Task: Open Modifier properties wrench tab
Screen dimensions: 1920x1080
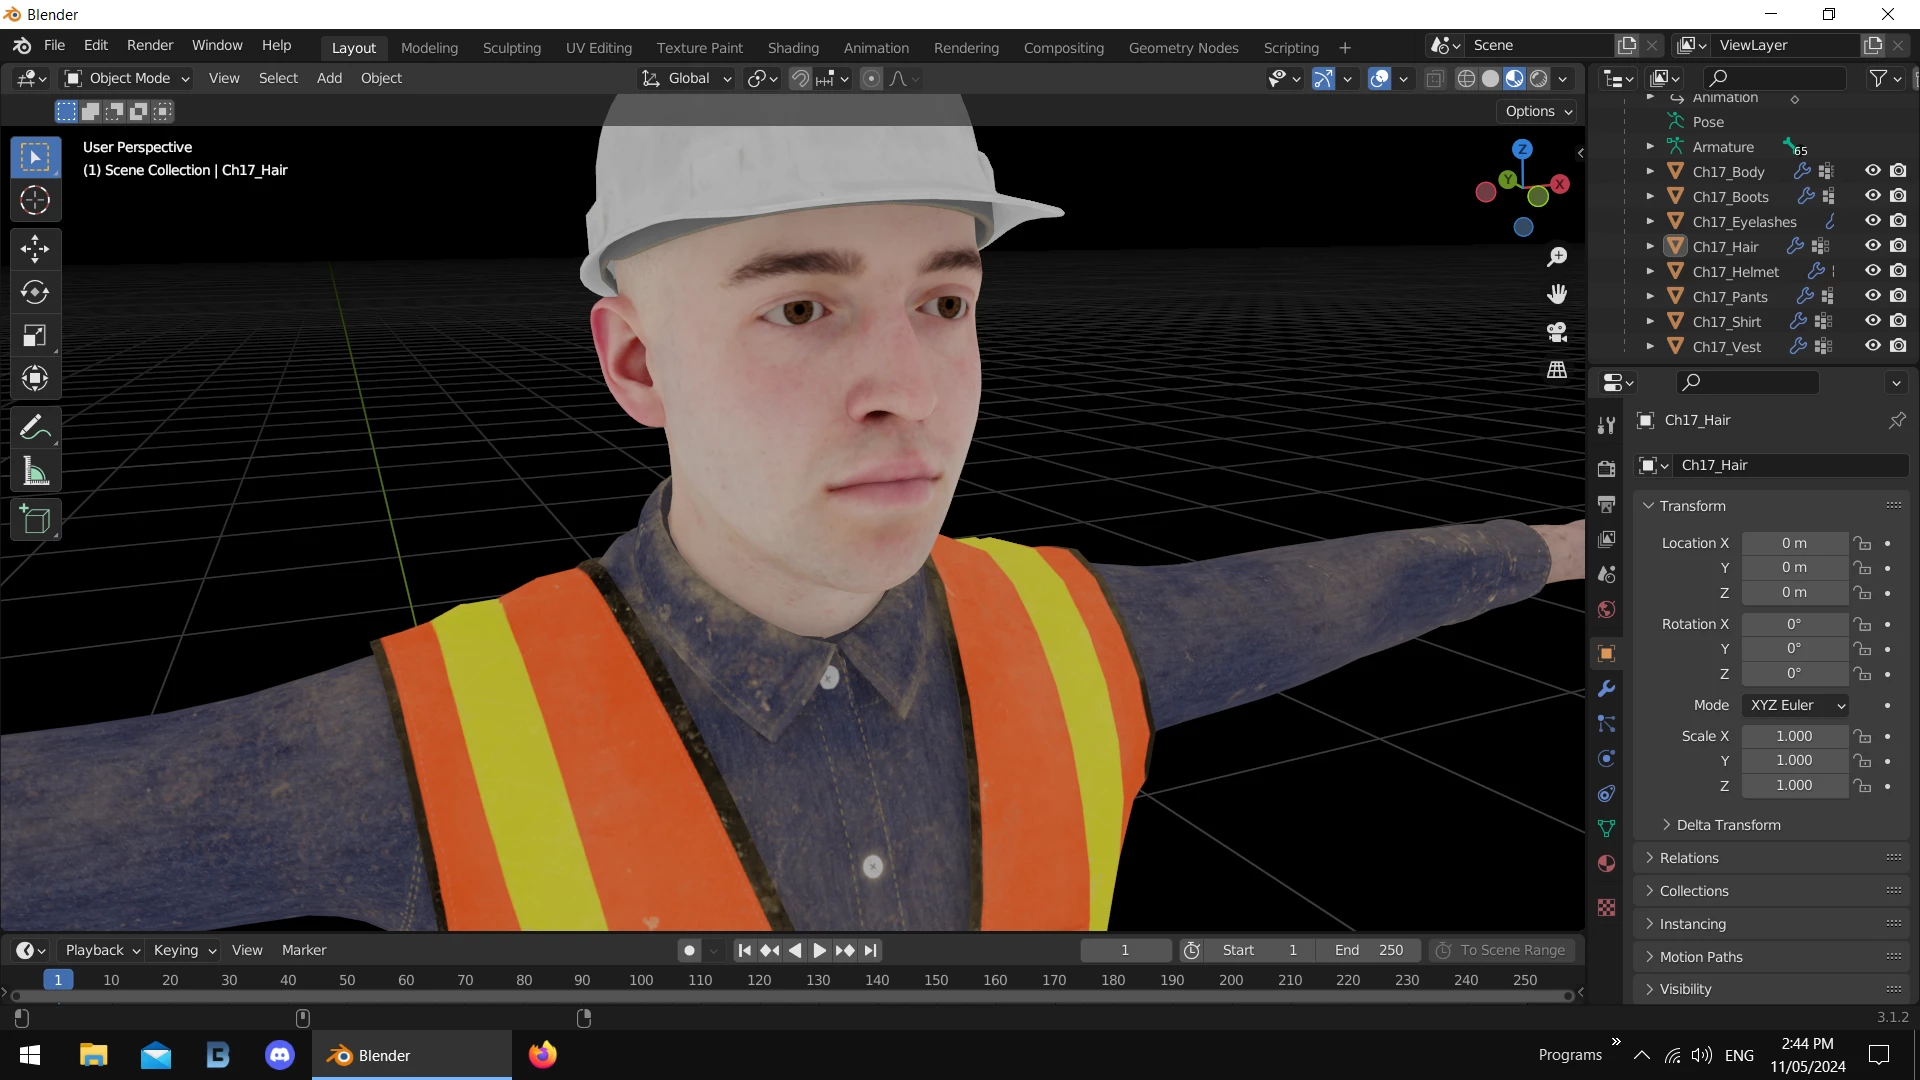Action: tap(1607, 689)
